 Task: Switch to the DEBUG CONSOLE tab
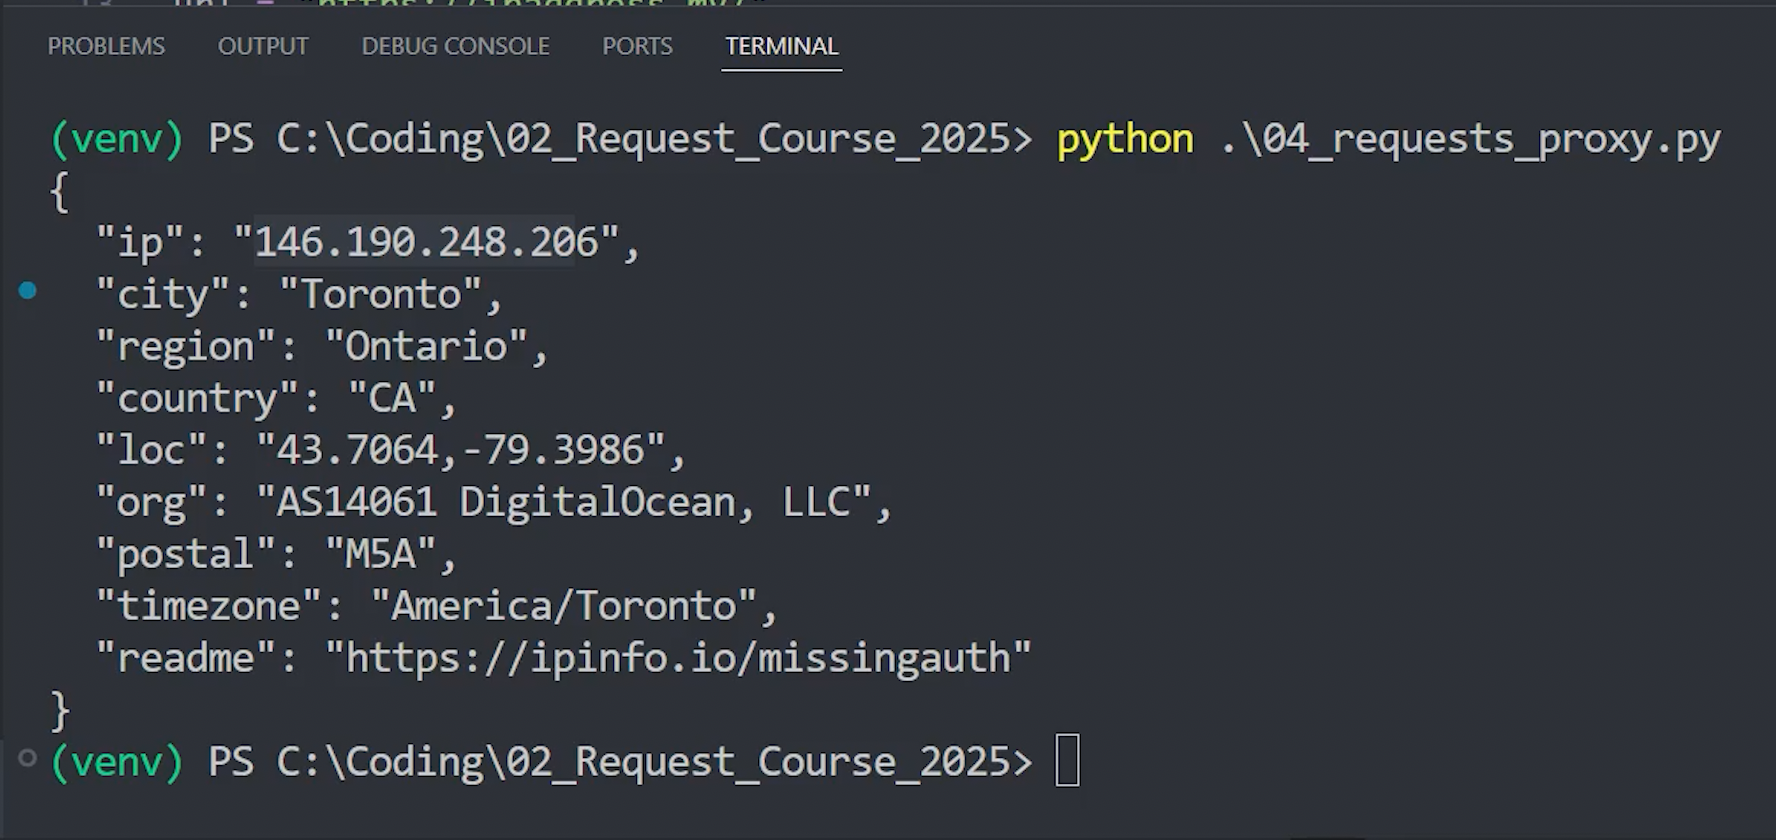click(x=455, y=46)
